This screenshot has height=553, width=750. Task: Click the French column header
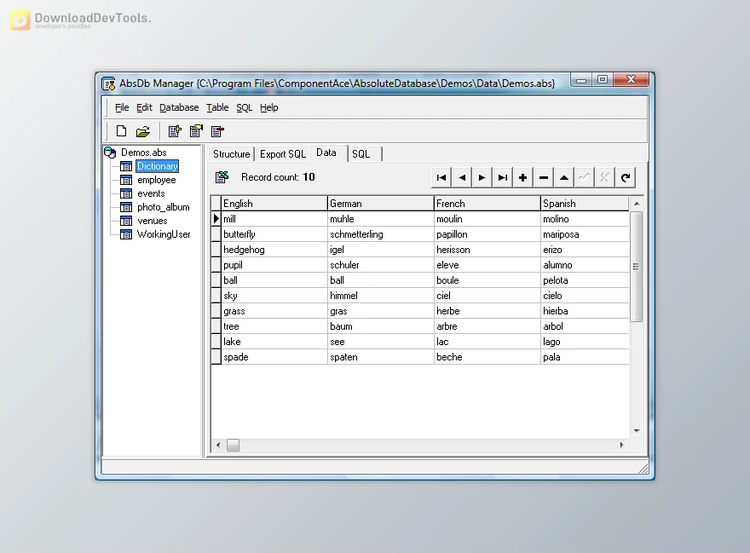(x=487, y=203)
